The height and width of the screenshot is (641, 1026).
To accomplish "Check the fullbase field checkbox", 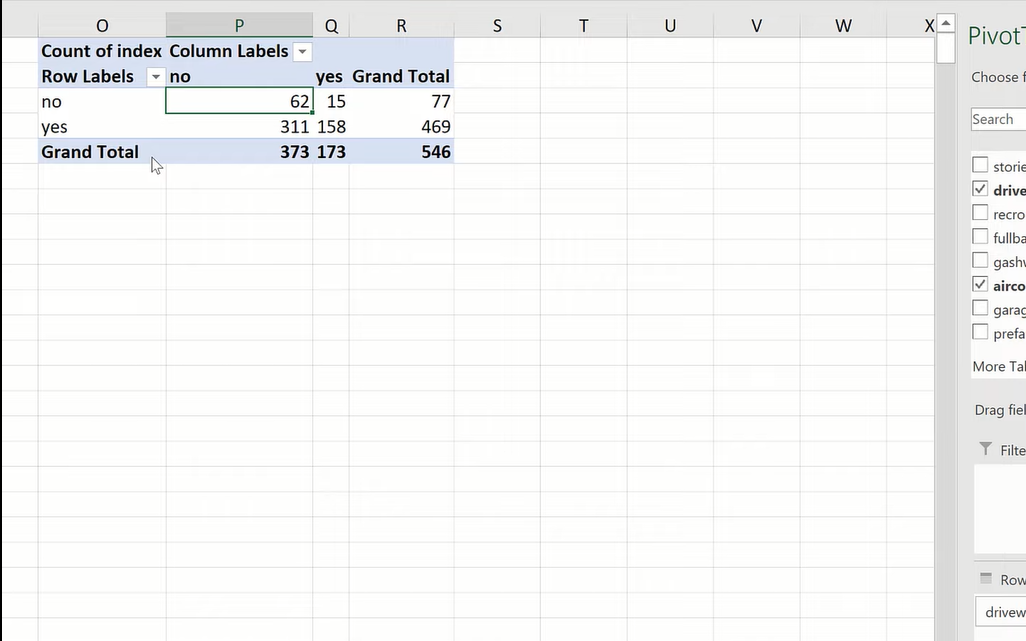I will click(x=980, y=236).
